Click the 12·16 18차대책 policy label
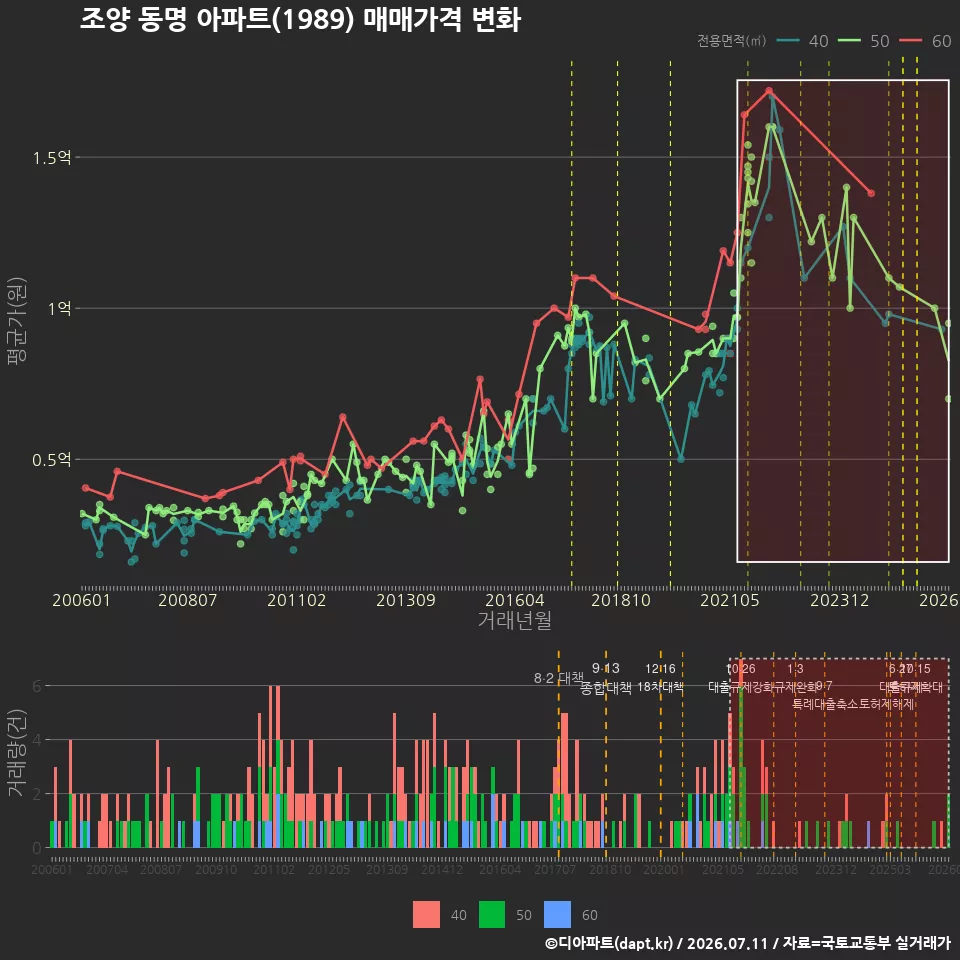 click(x=660, y=678)
